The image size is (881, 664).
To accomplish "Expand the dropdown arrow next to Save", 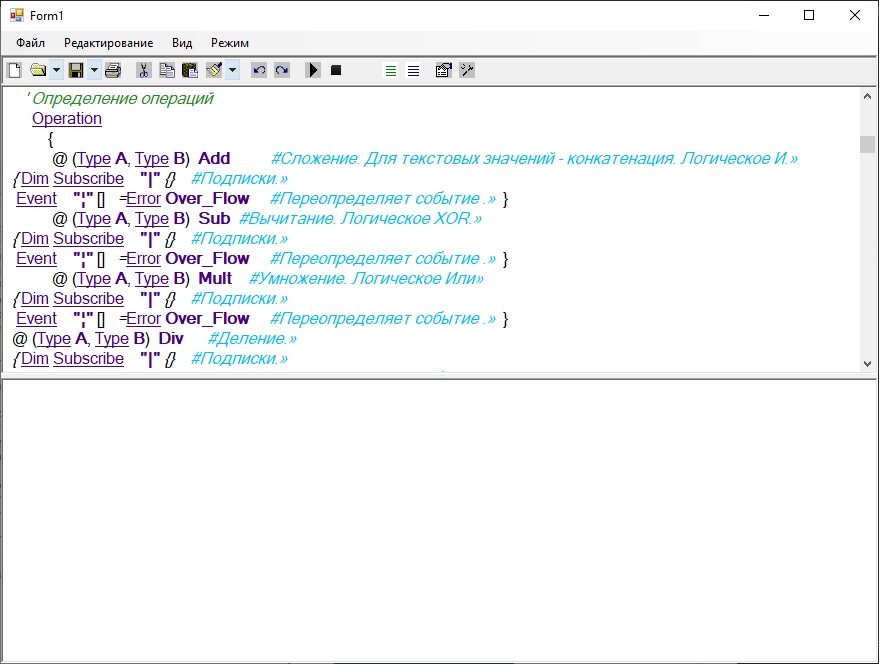I will [x=94, y=70].
